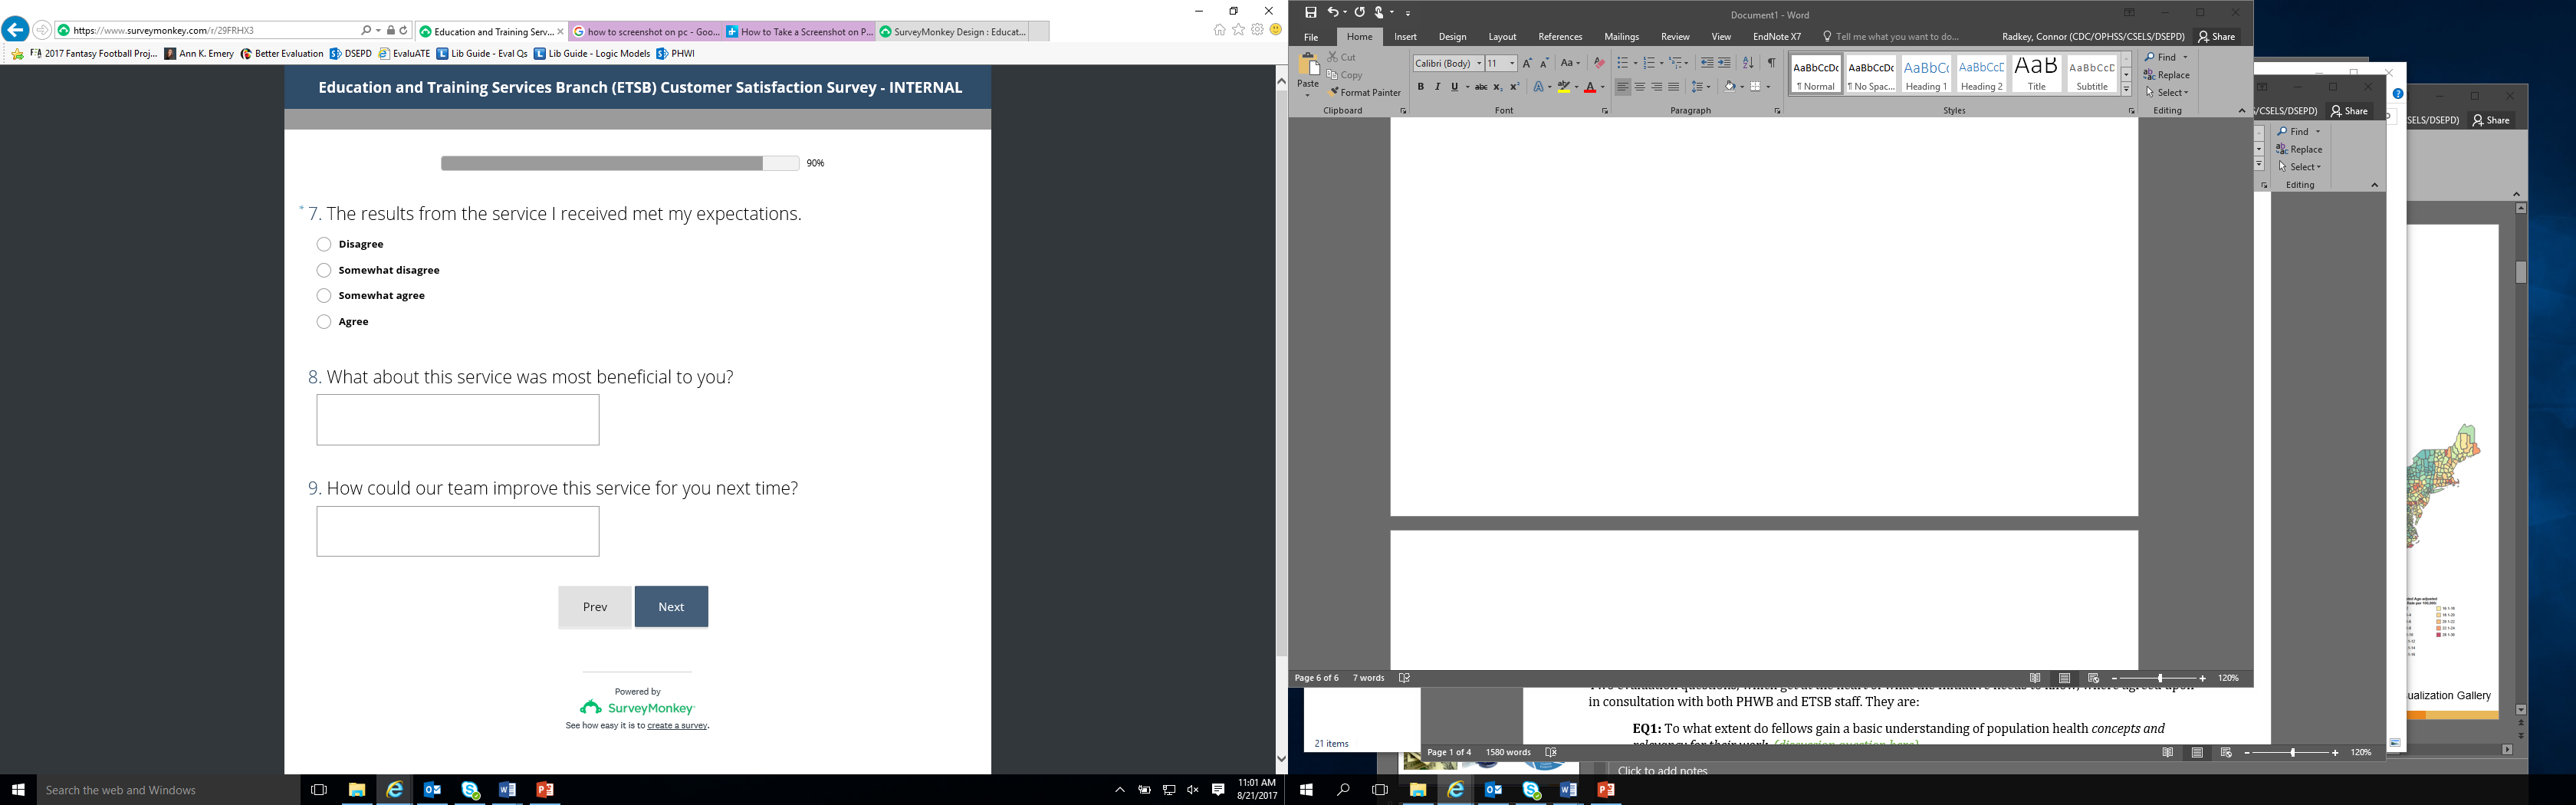Select Somewhat disagree for question 7
The height and width of the screenshot is (805, 2576).
click(324, 270)
